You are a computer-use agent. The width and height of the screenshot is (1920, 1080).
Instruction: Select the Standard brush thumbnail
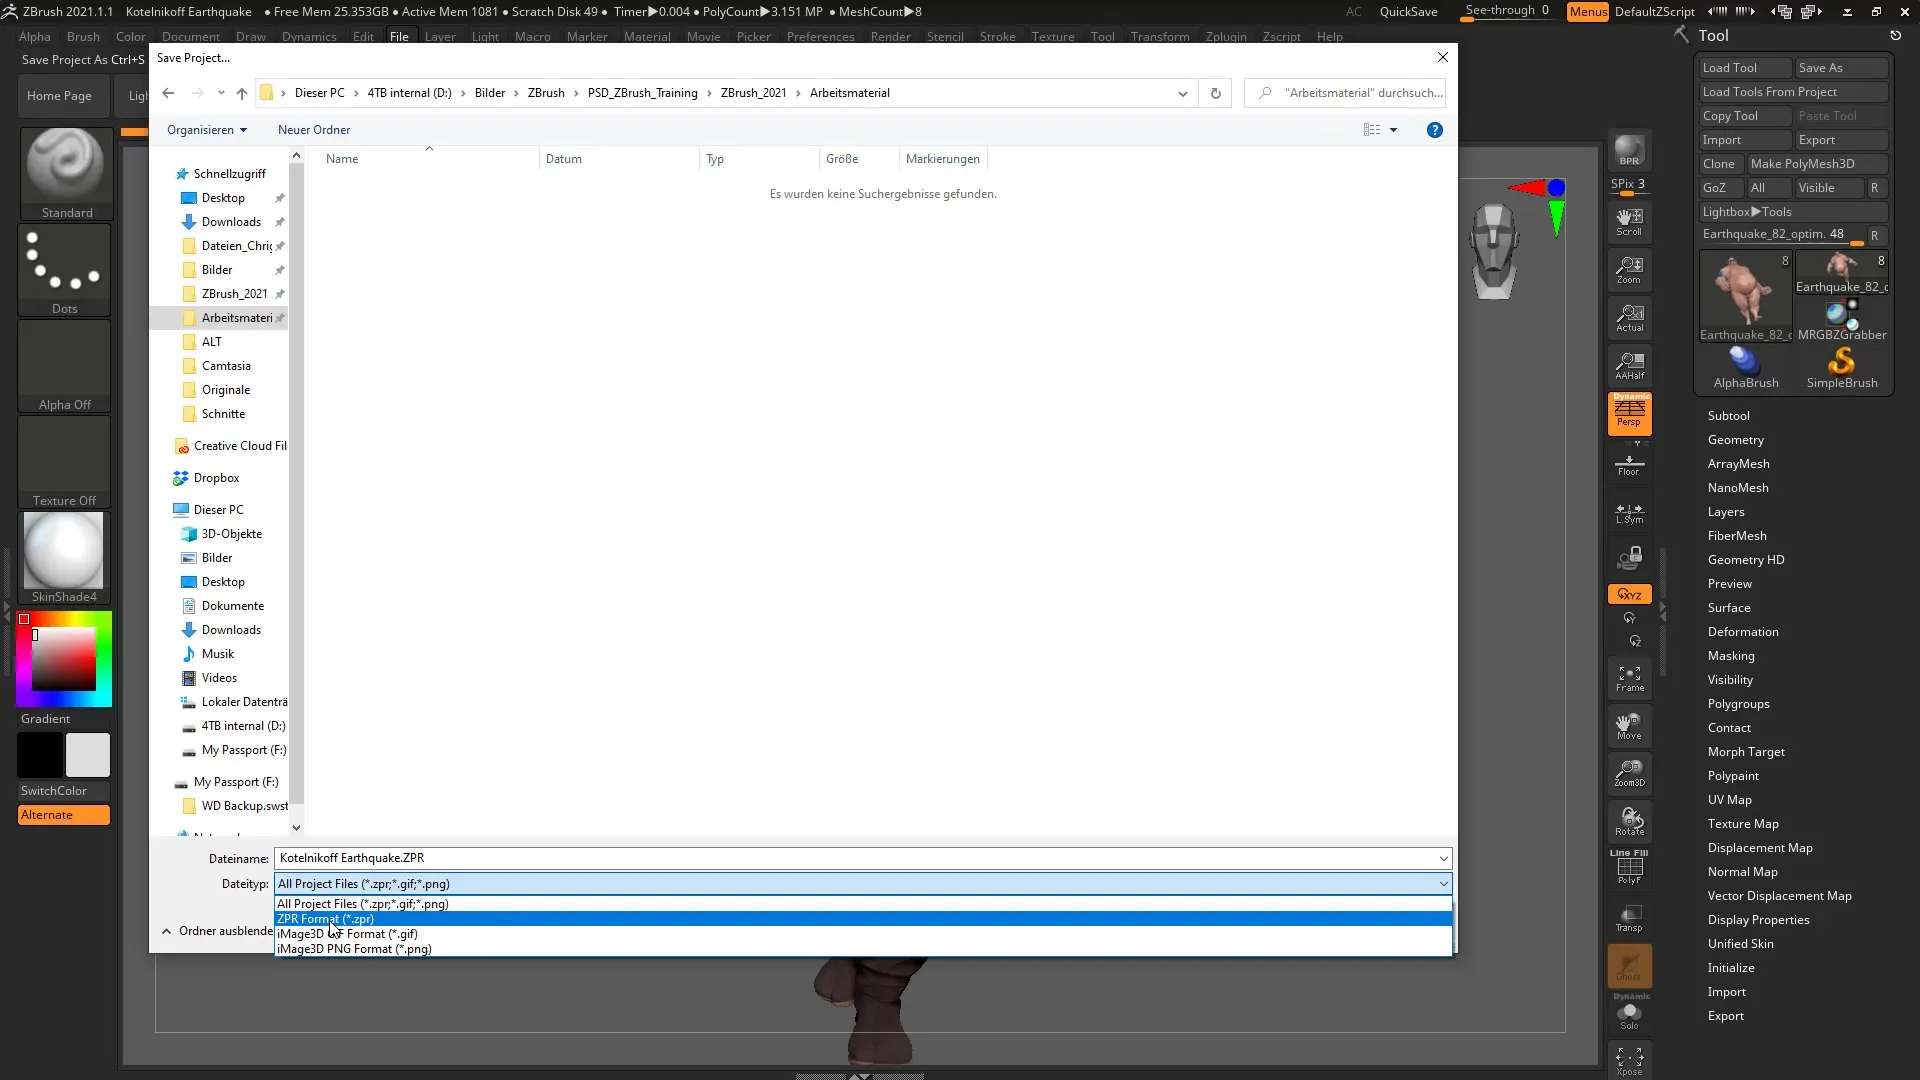tap(66, 173)
